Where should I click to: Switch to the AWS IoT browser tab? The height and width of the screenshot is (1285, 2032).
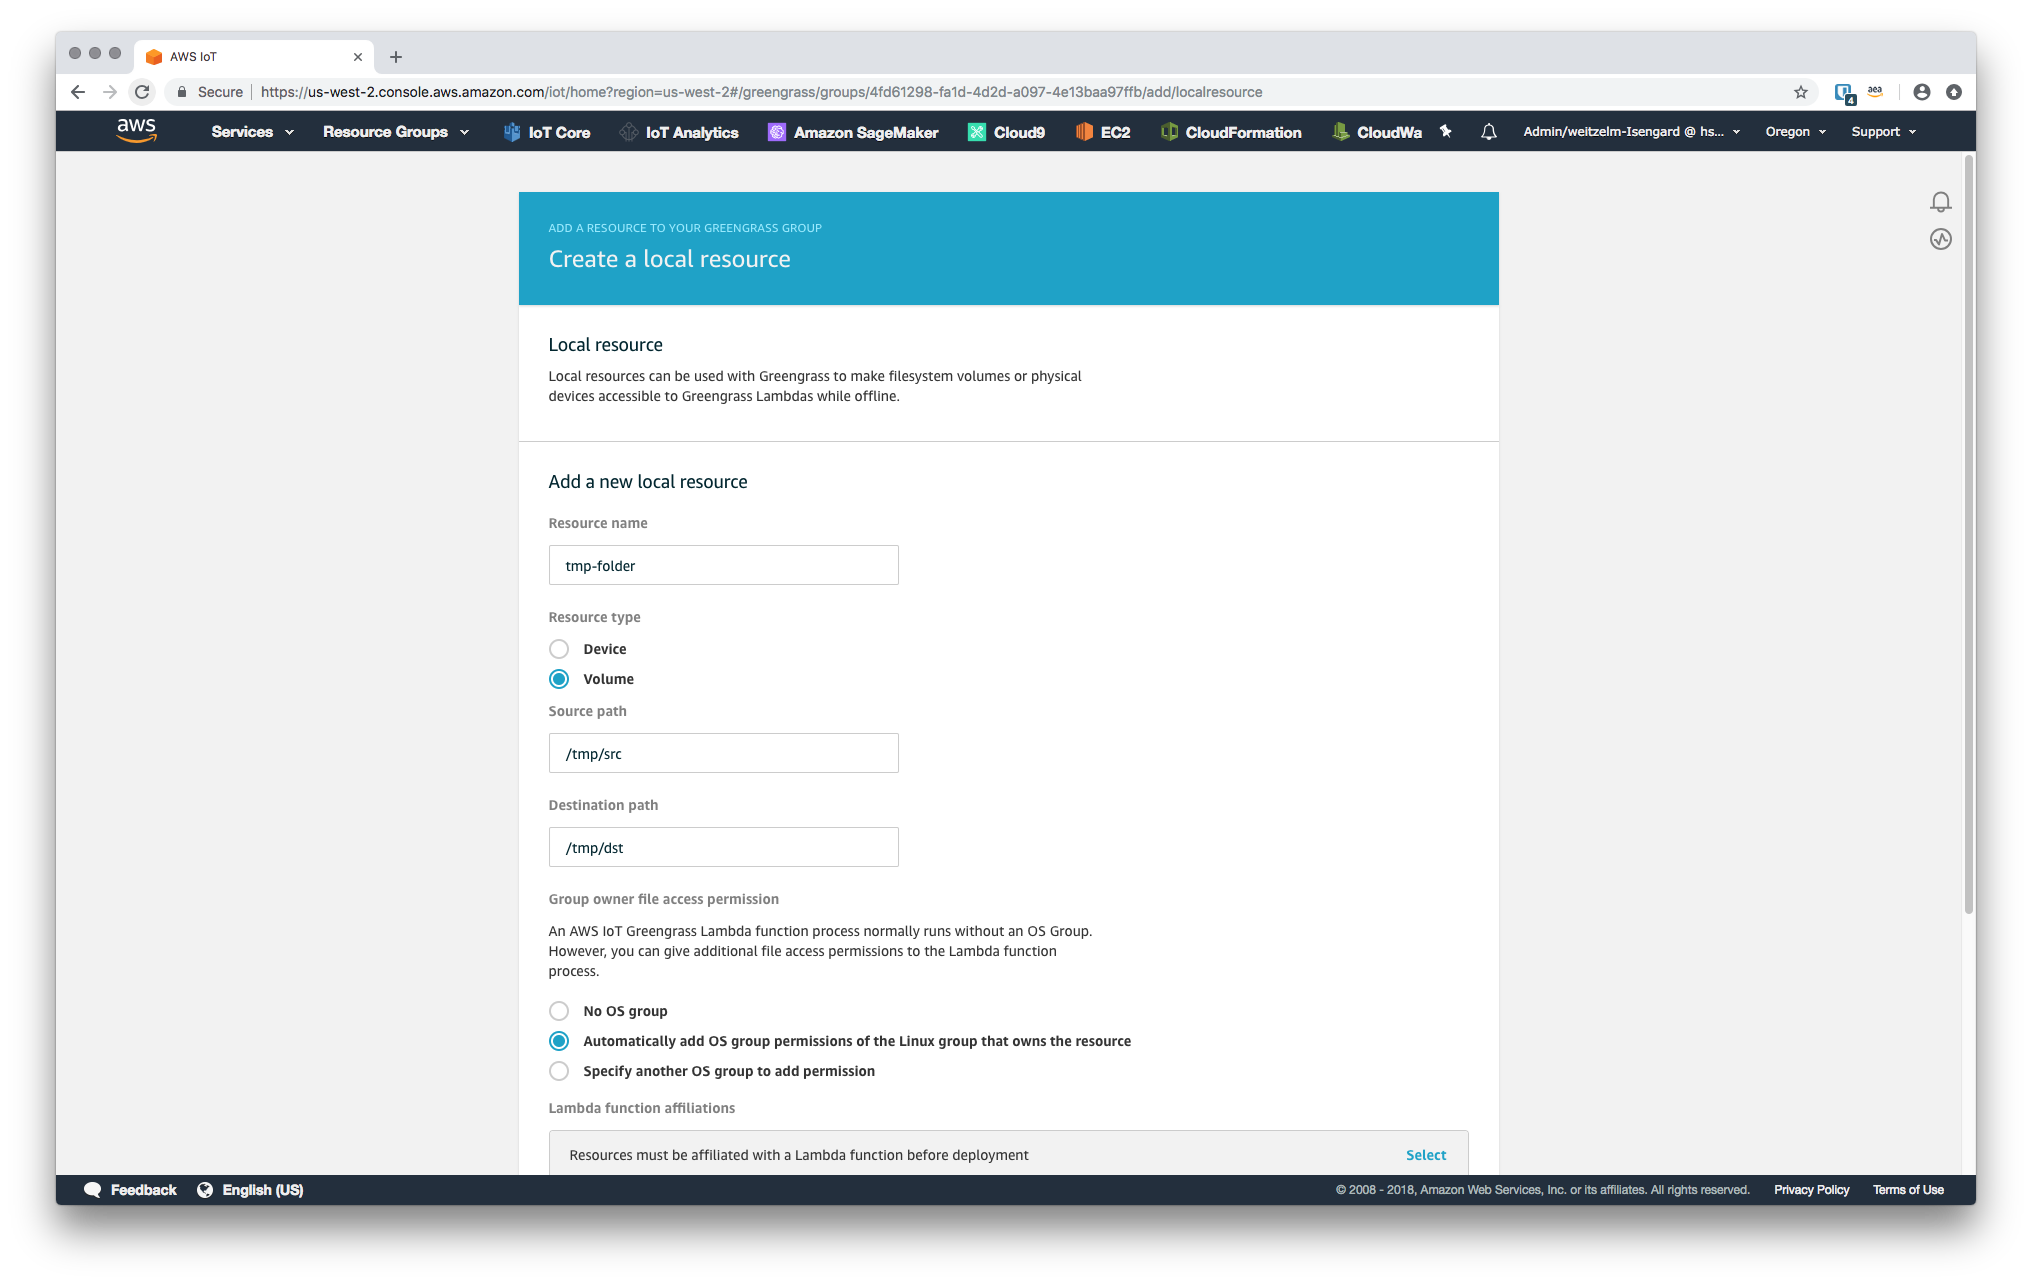click(x=254, y=57)
